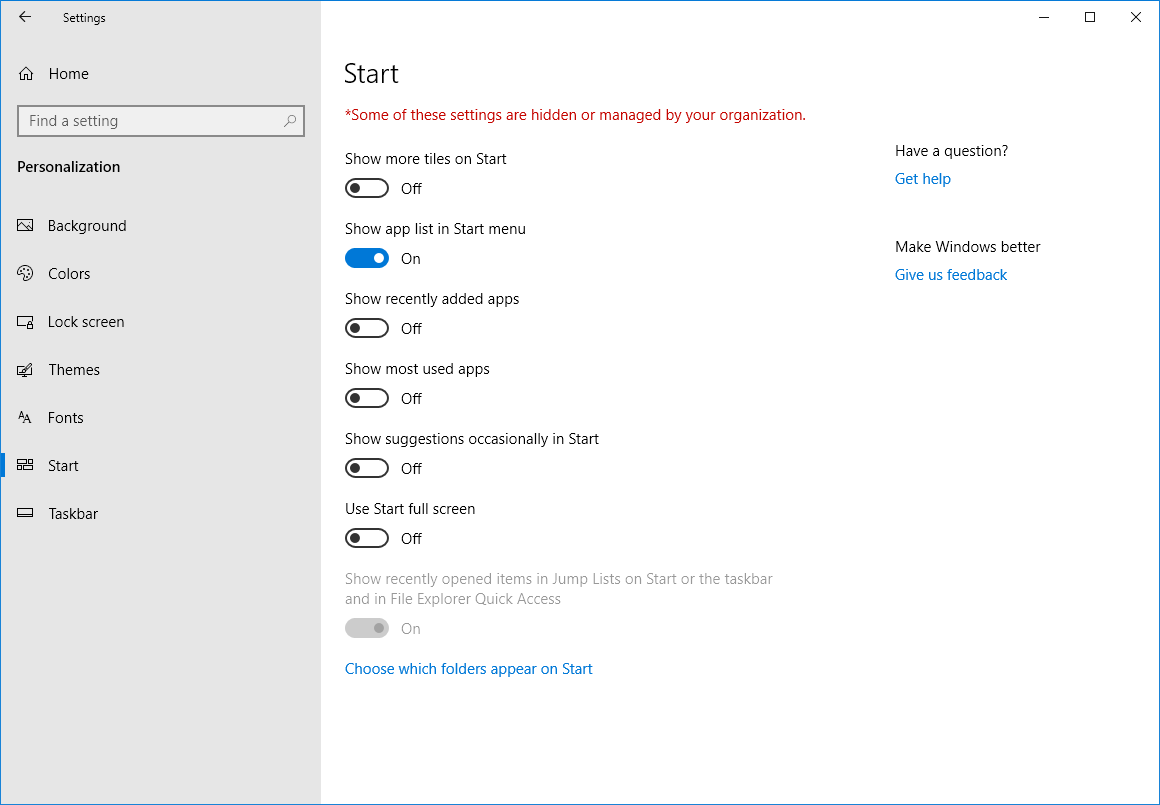Open Choose which folders appear on Start
This screenshot has height=805, width=1160.
tap(468, 669)
